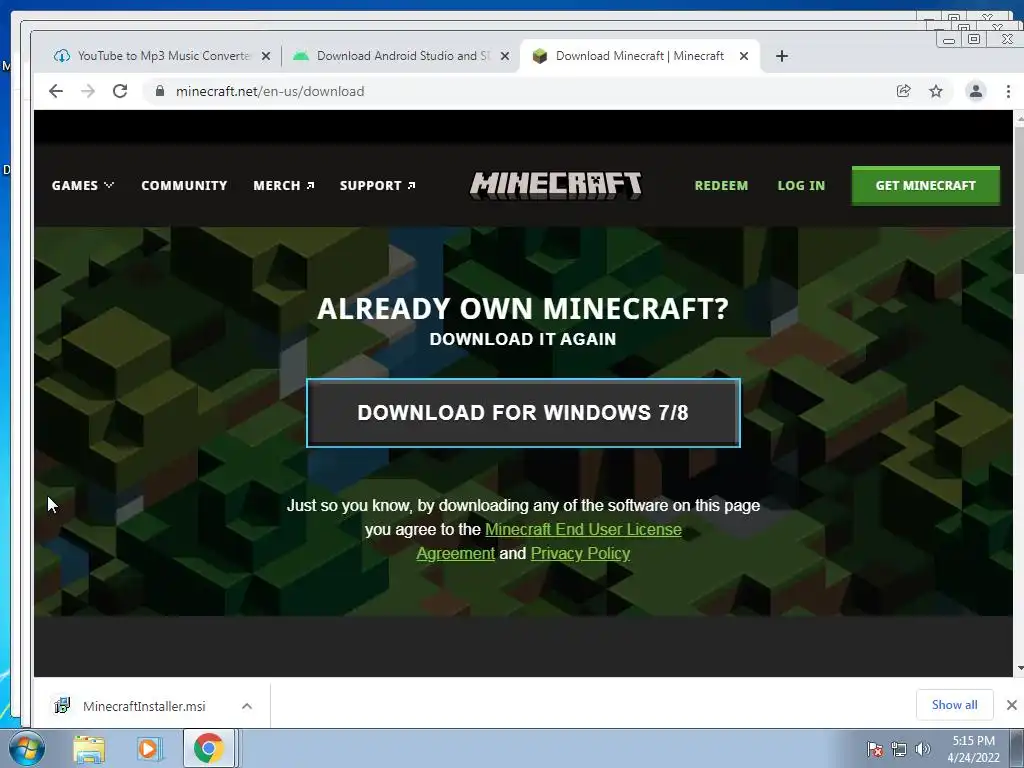This screenshot has width=1024, height=768.
Task: Click Show all downloads button
Action: (x=954, y=705)
